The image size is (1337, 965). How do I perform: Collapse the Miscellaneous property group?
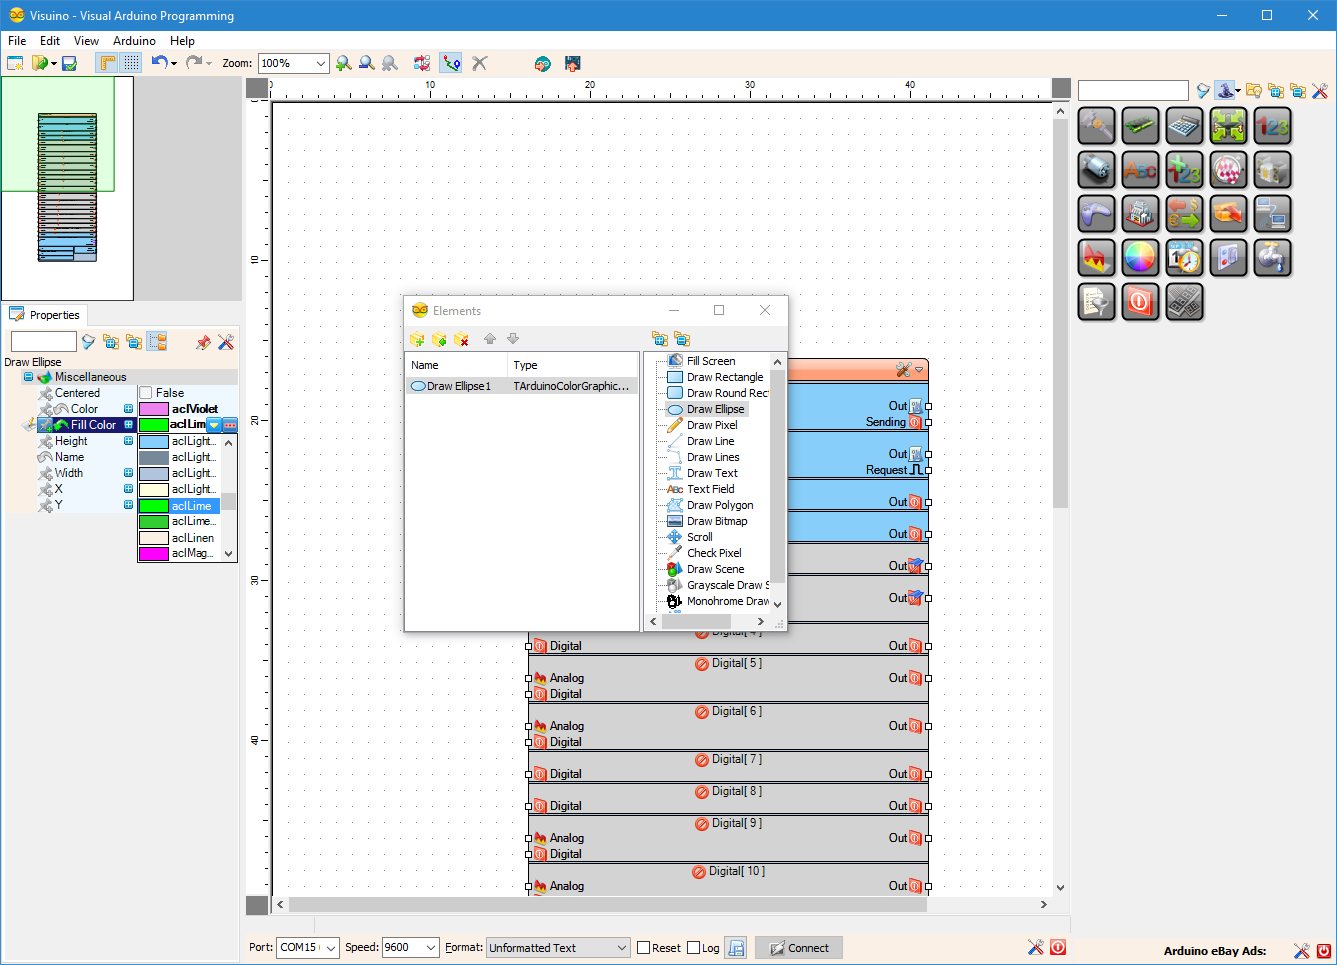pos(28,377)
